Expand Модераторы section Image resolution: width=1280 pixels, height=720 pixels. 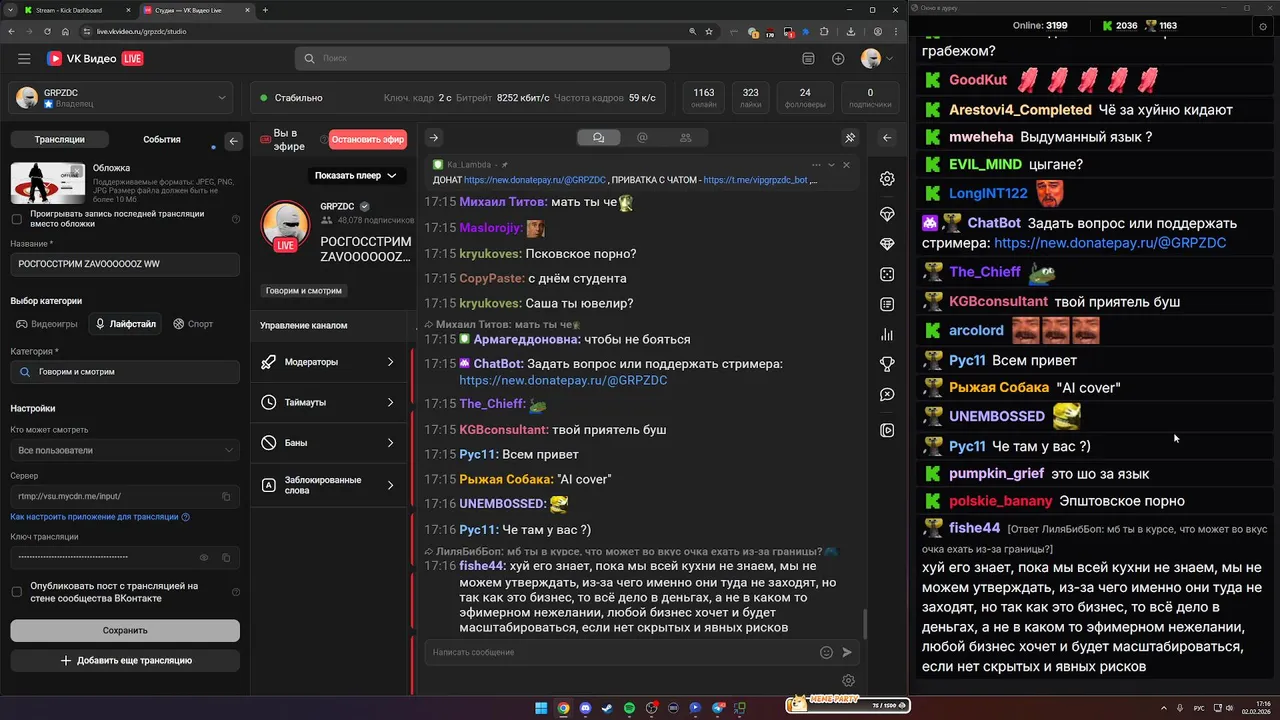point(329,362)
